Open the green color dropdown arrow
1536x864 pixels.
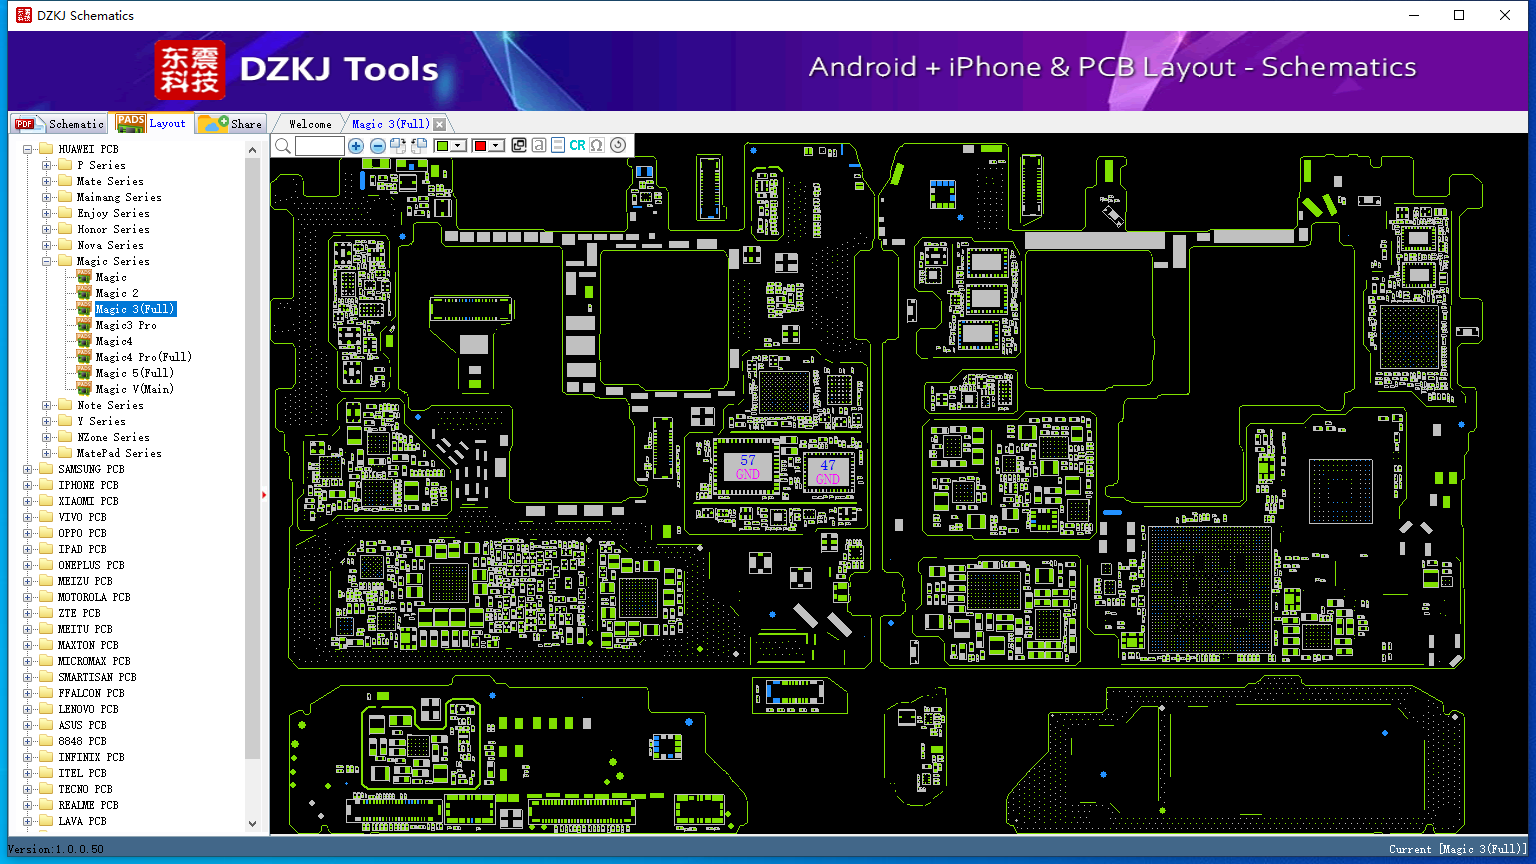459,146
